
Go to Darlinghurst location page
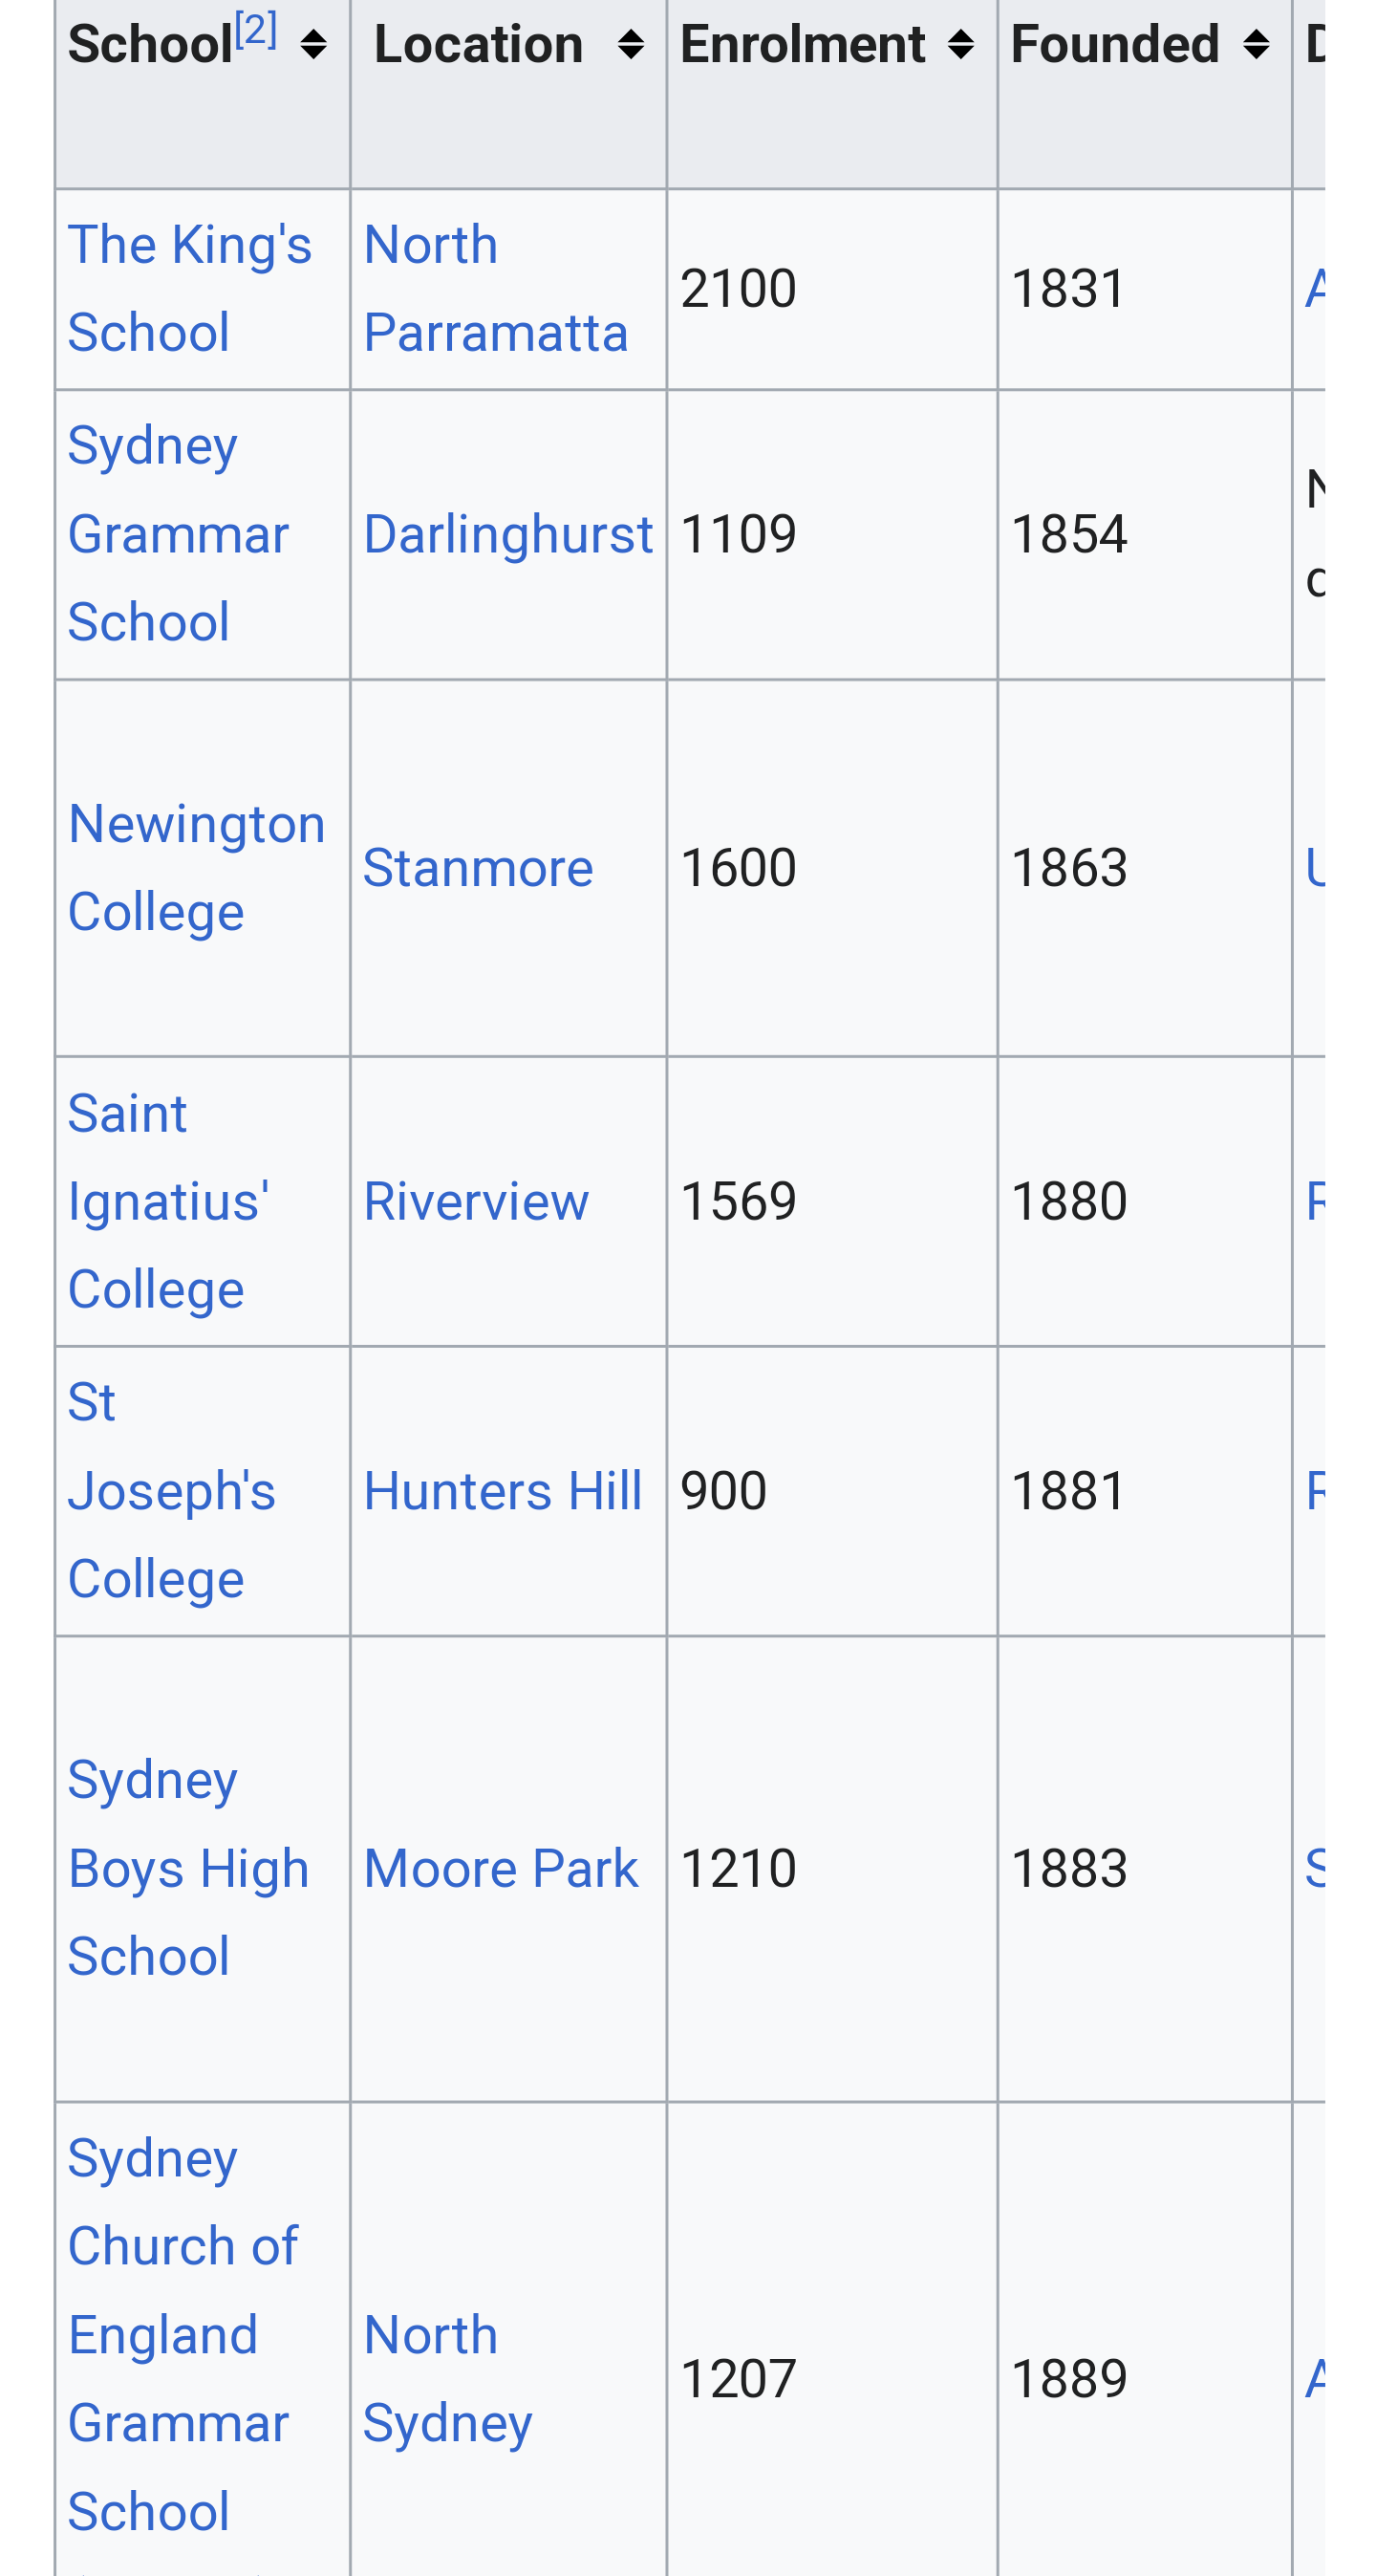click(507, 534)
